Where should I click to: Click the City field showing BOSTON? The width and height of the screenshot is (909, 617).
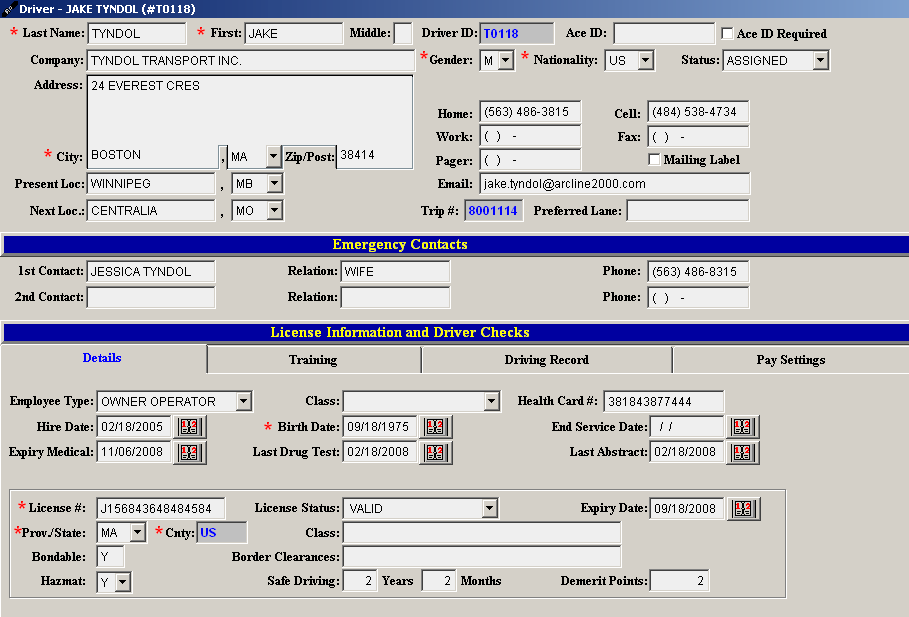pyautogui.click(x=152, y=156)
